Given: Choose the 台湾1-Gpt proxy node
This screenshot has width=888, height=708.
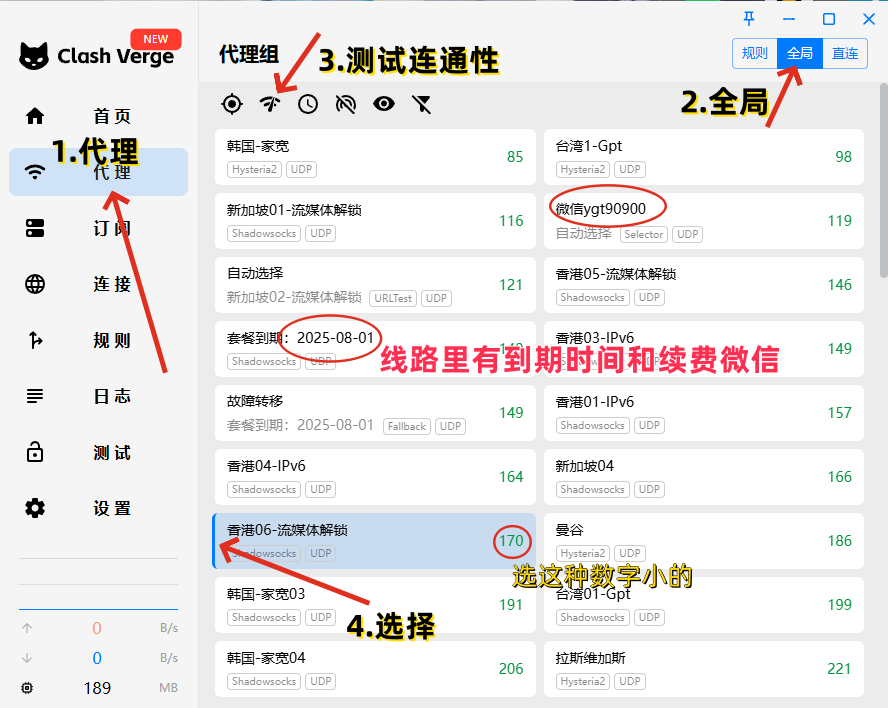Looking at the screenshot, I should pos(703,156).
